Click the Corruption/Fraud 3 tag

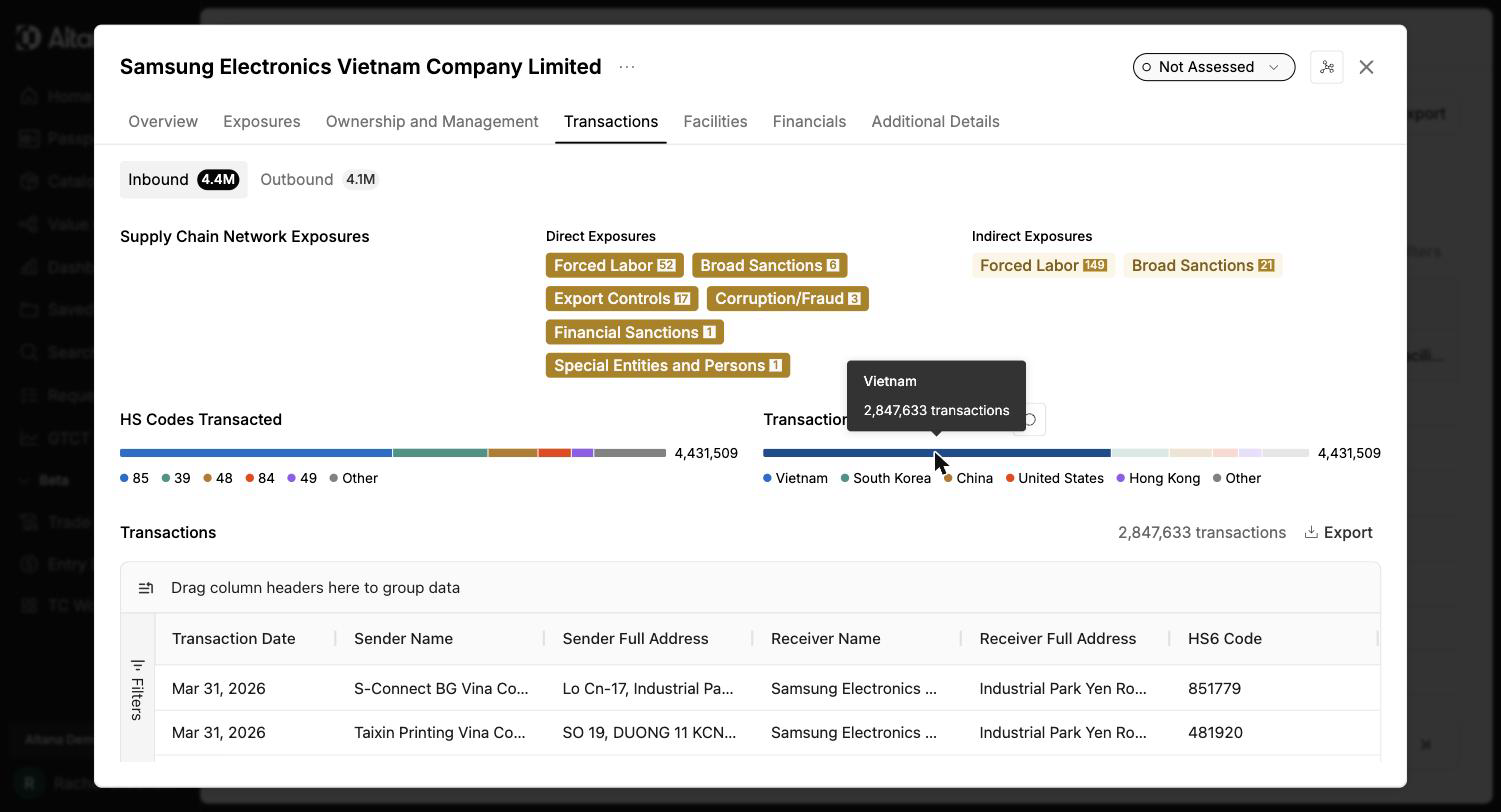point(788,298)
